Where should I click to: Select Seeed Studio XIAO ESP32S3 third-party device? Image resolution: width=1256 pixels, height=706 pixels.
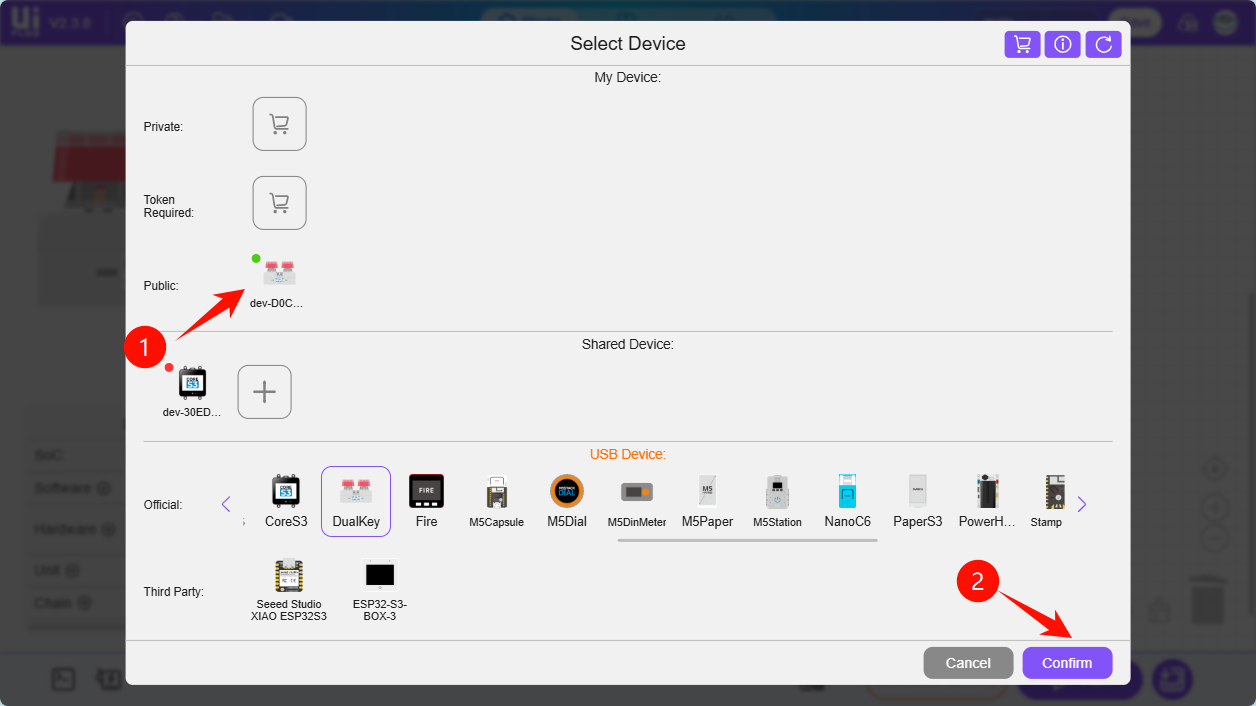(289, 590)
